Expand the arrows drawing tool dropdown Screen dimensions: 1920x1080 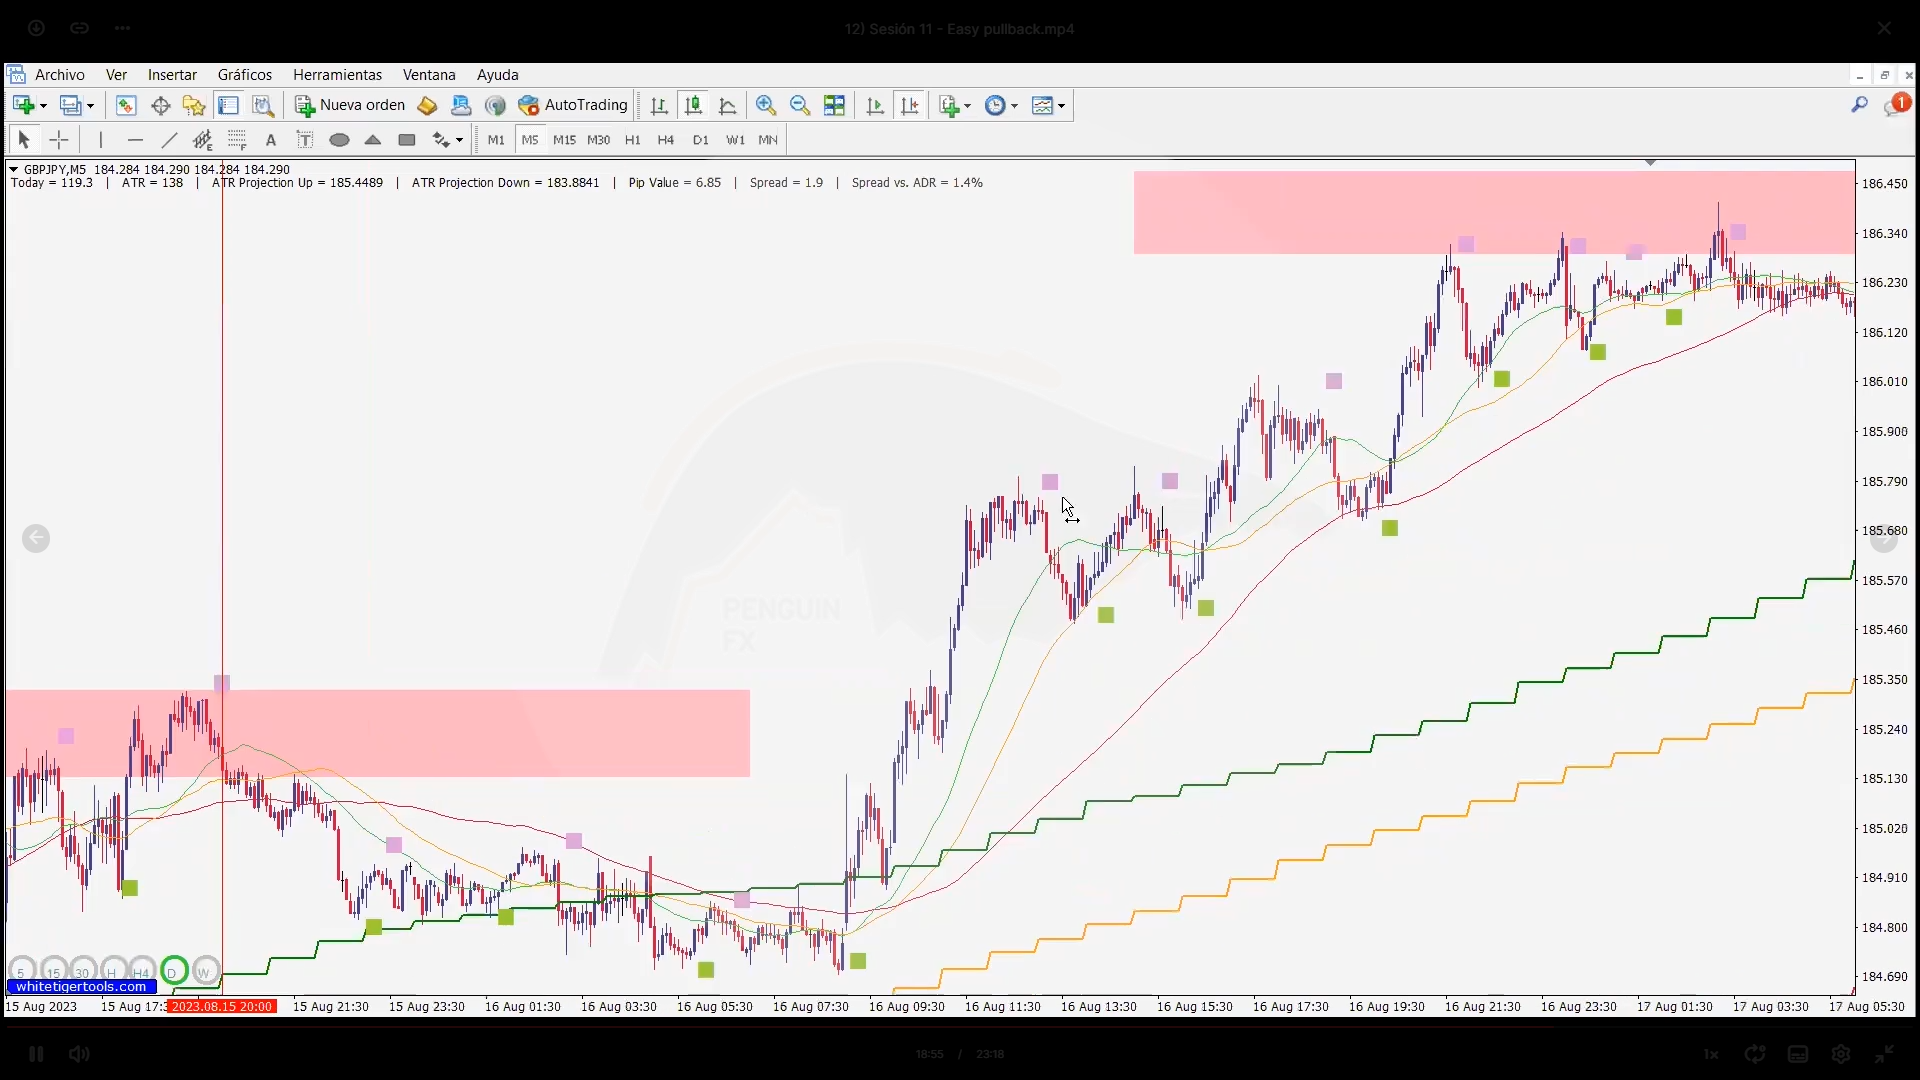point(459,141)
